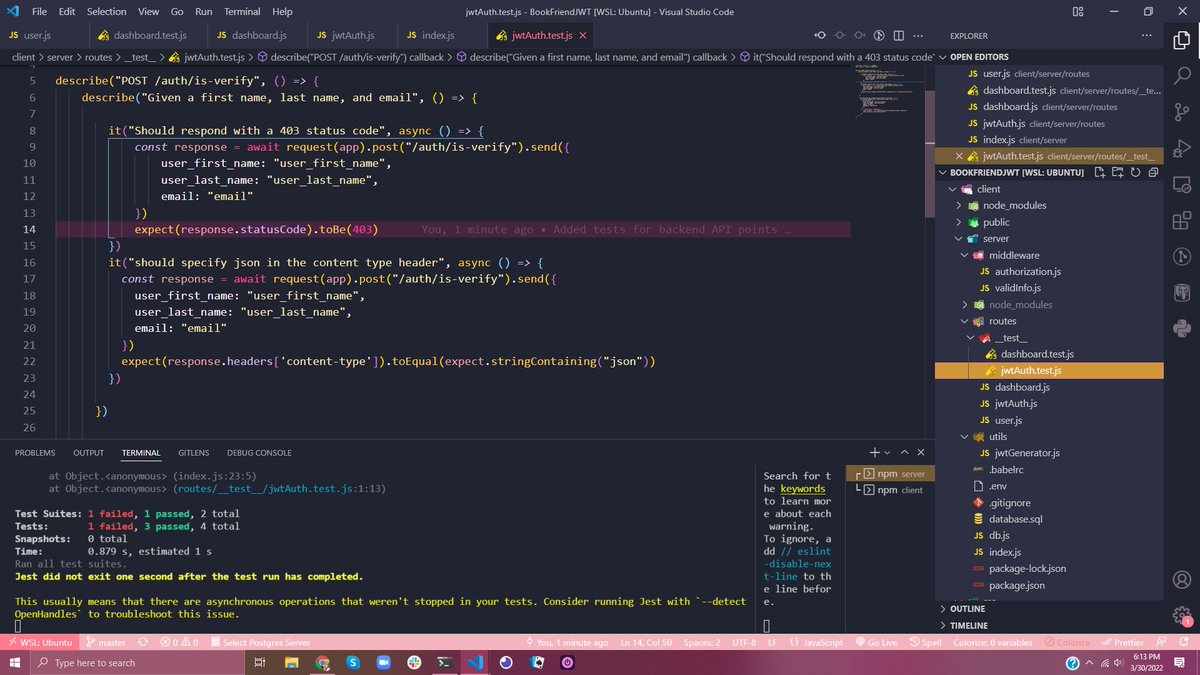Open the .gitignore file
Image resolution: width=1200 pixels, height=675 pixels.
[1009, 503]
